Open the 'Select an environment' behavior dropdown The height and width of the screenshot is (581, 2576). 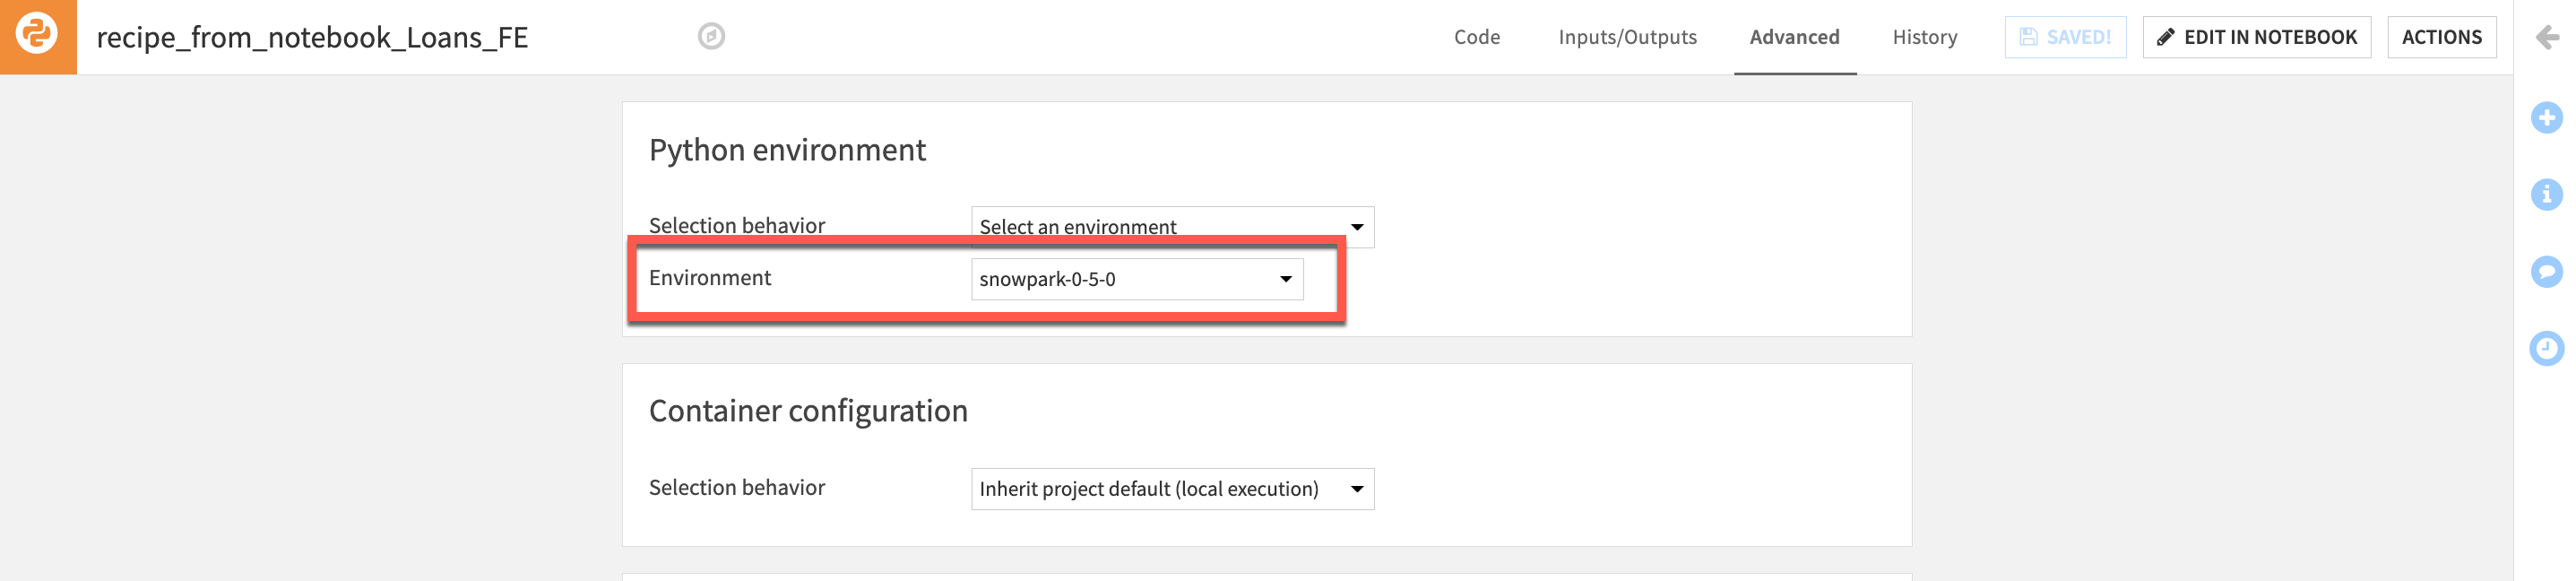(1171, 227)
